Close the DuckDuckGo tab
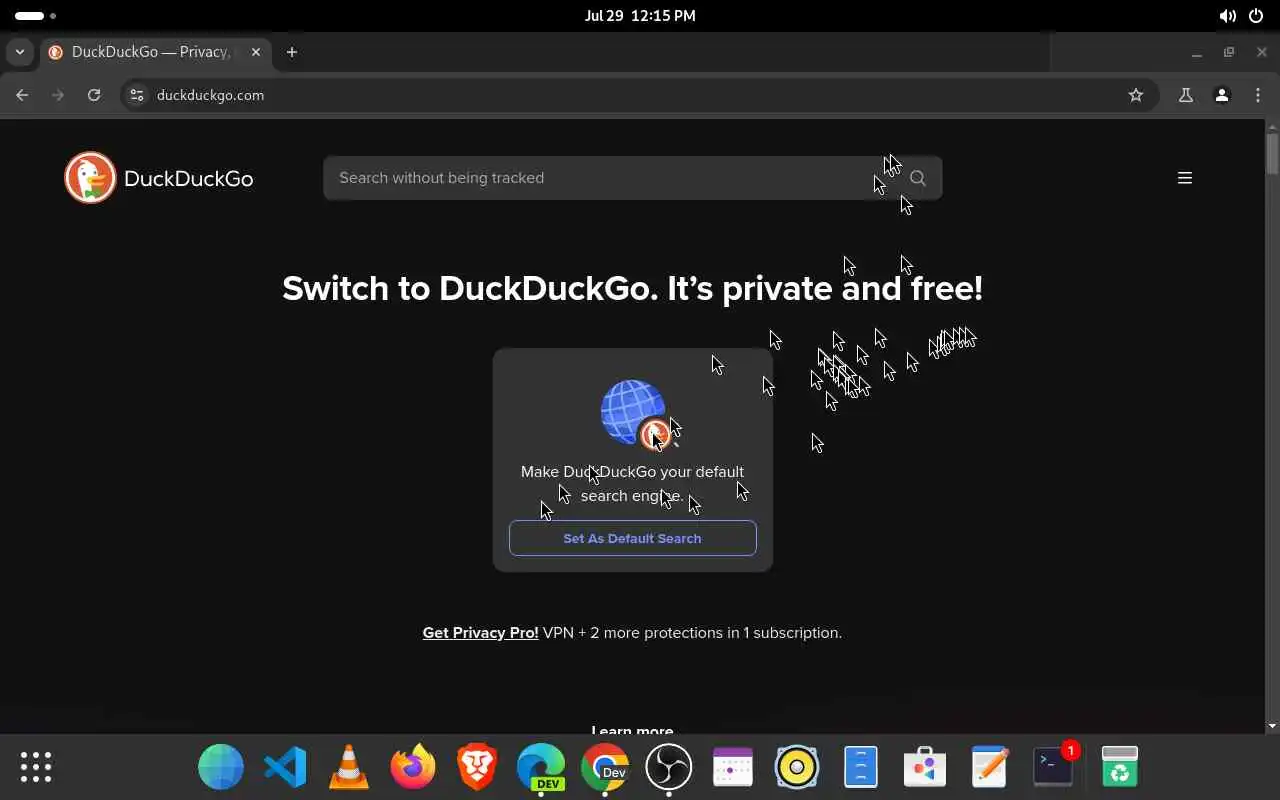The height and width of the screenshot is (800, 1280). point(256,52)
